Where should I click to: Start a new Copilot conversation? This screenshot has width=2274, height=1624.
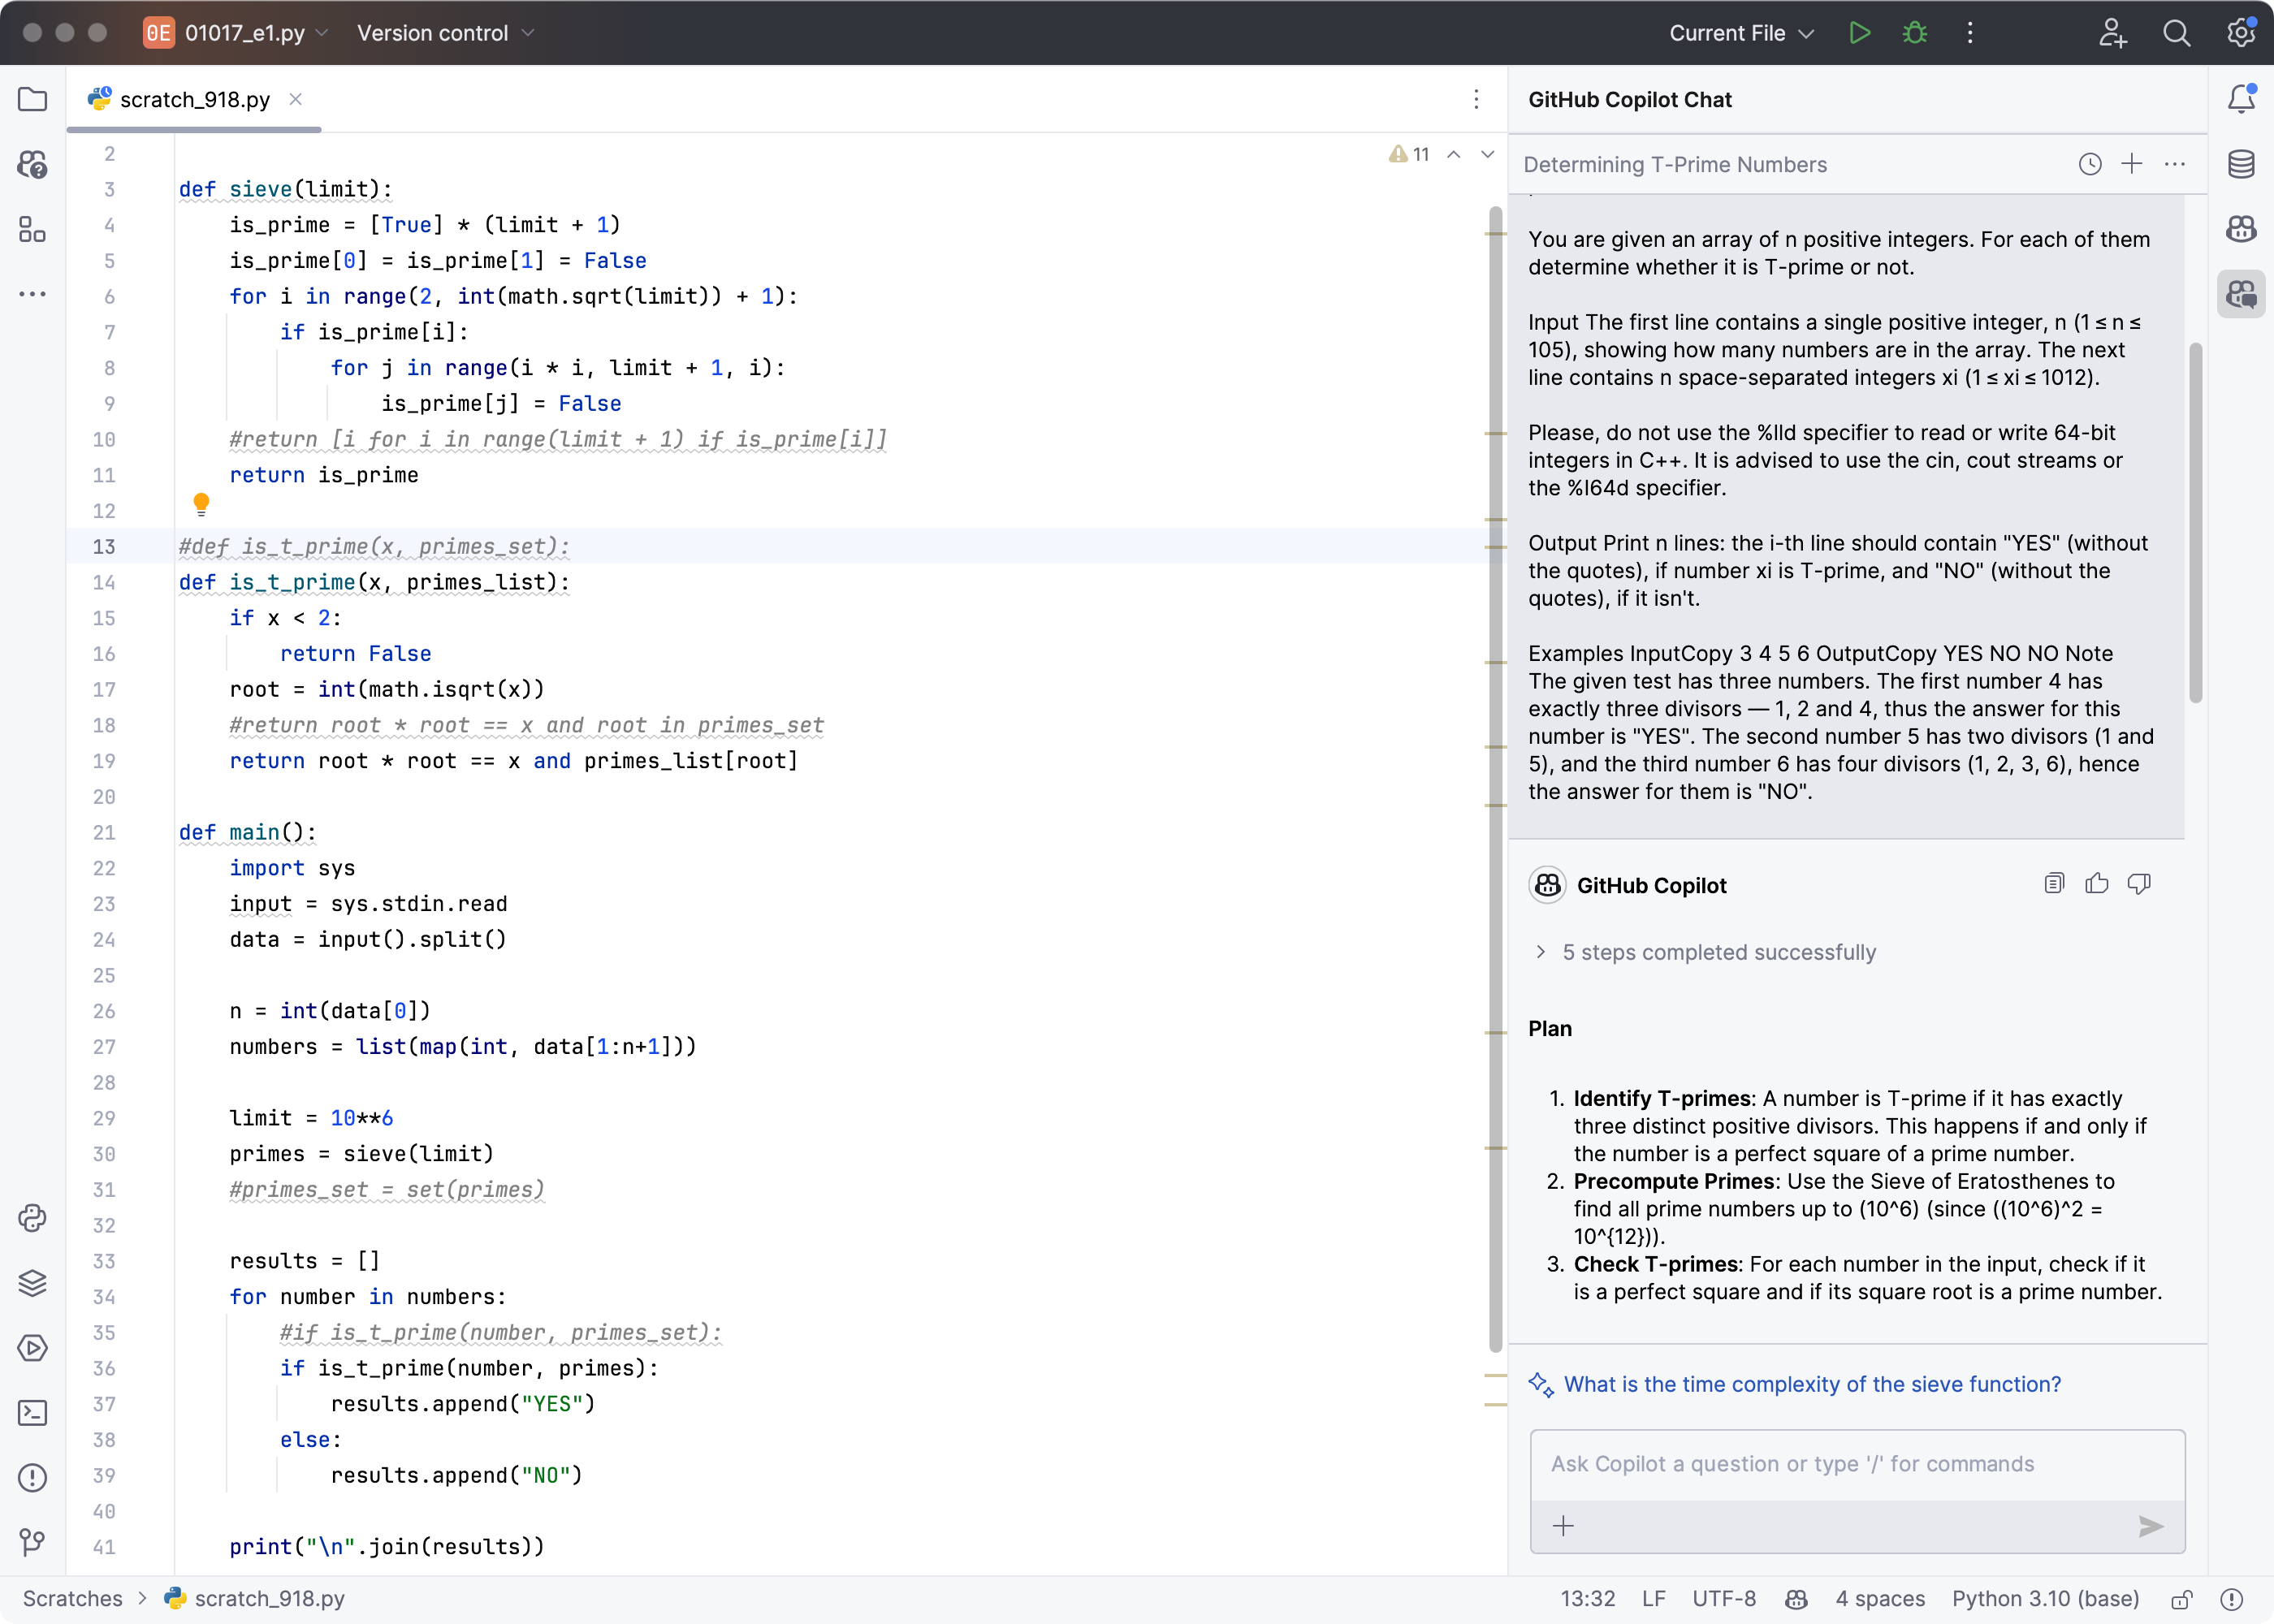[x=2132, y=164]
